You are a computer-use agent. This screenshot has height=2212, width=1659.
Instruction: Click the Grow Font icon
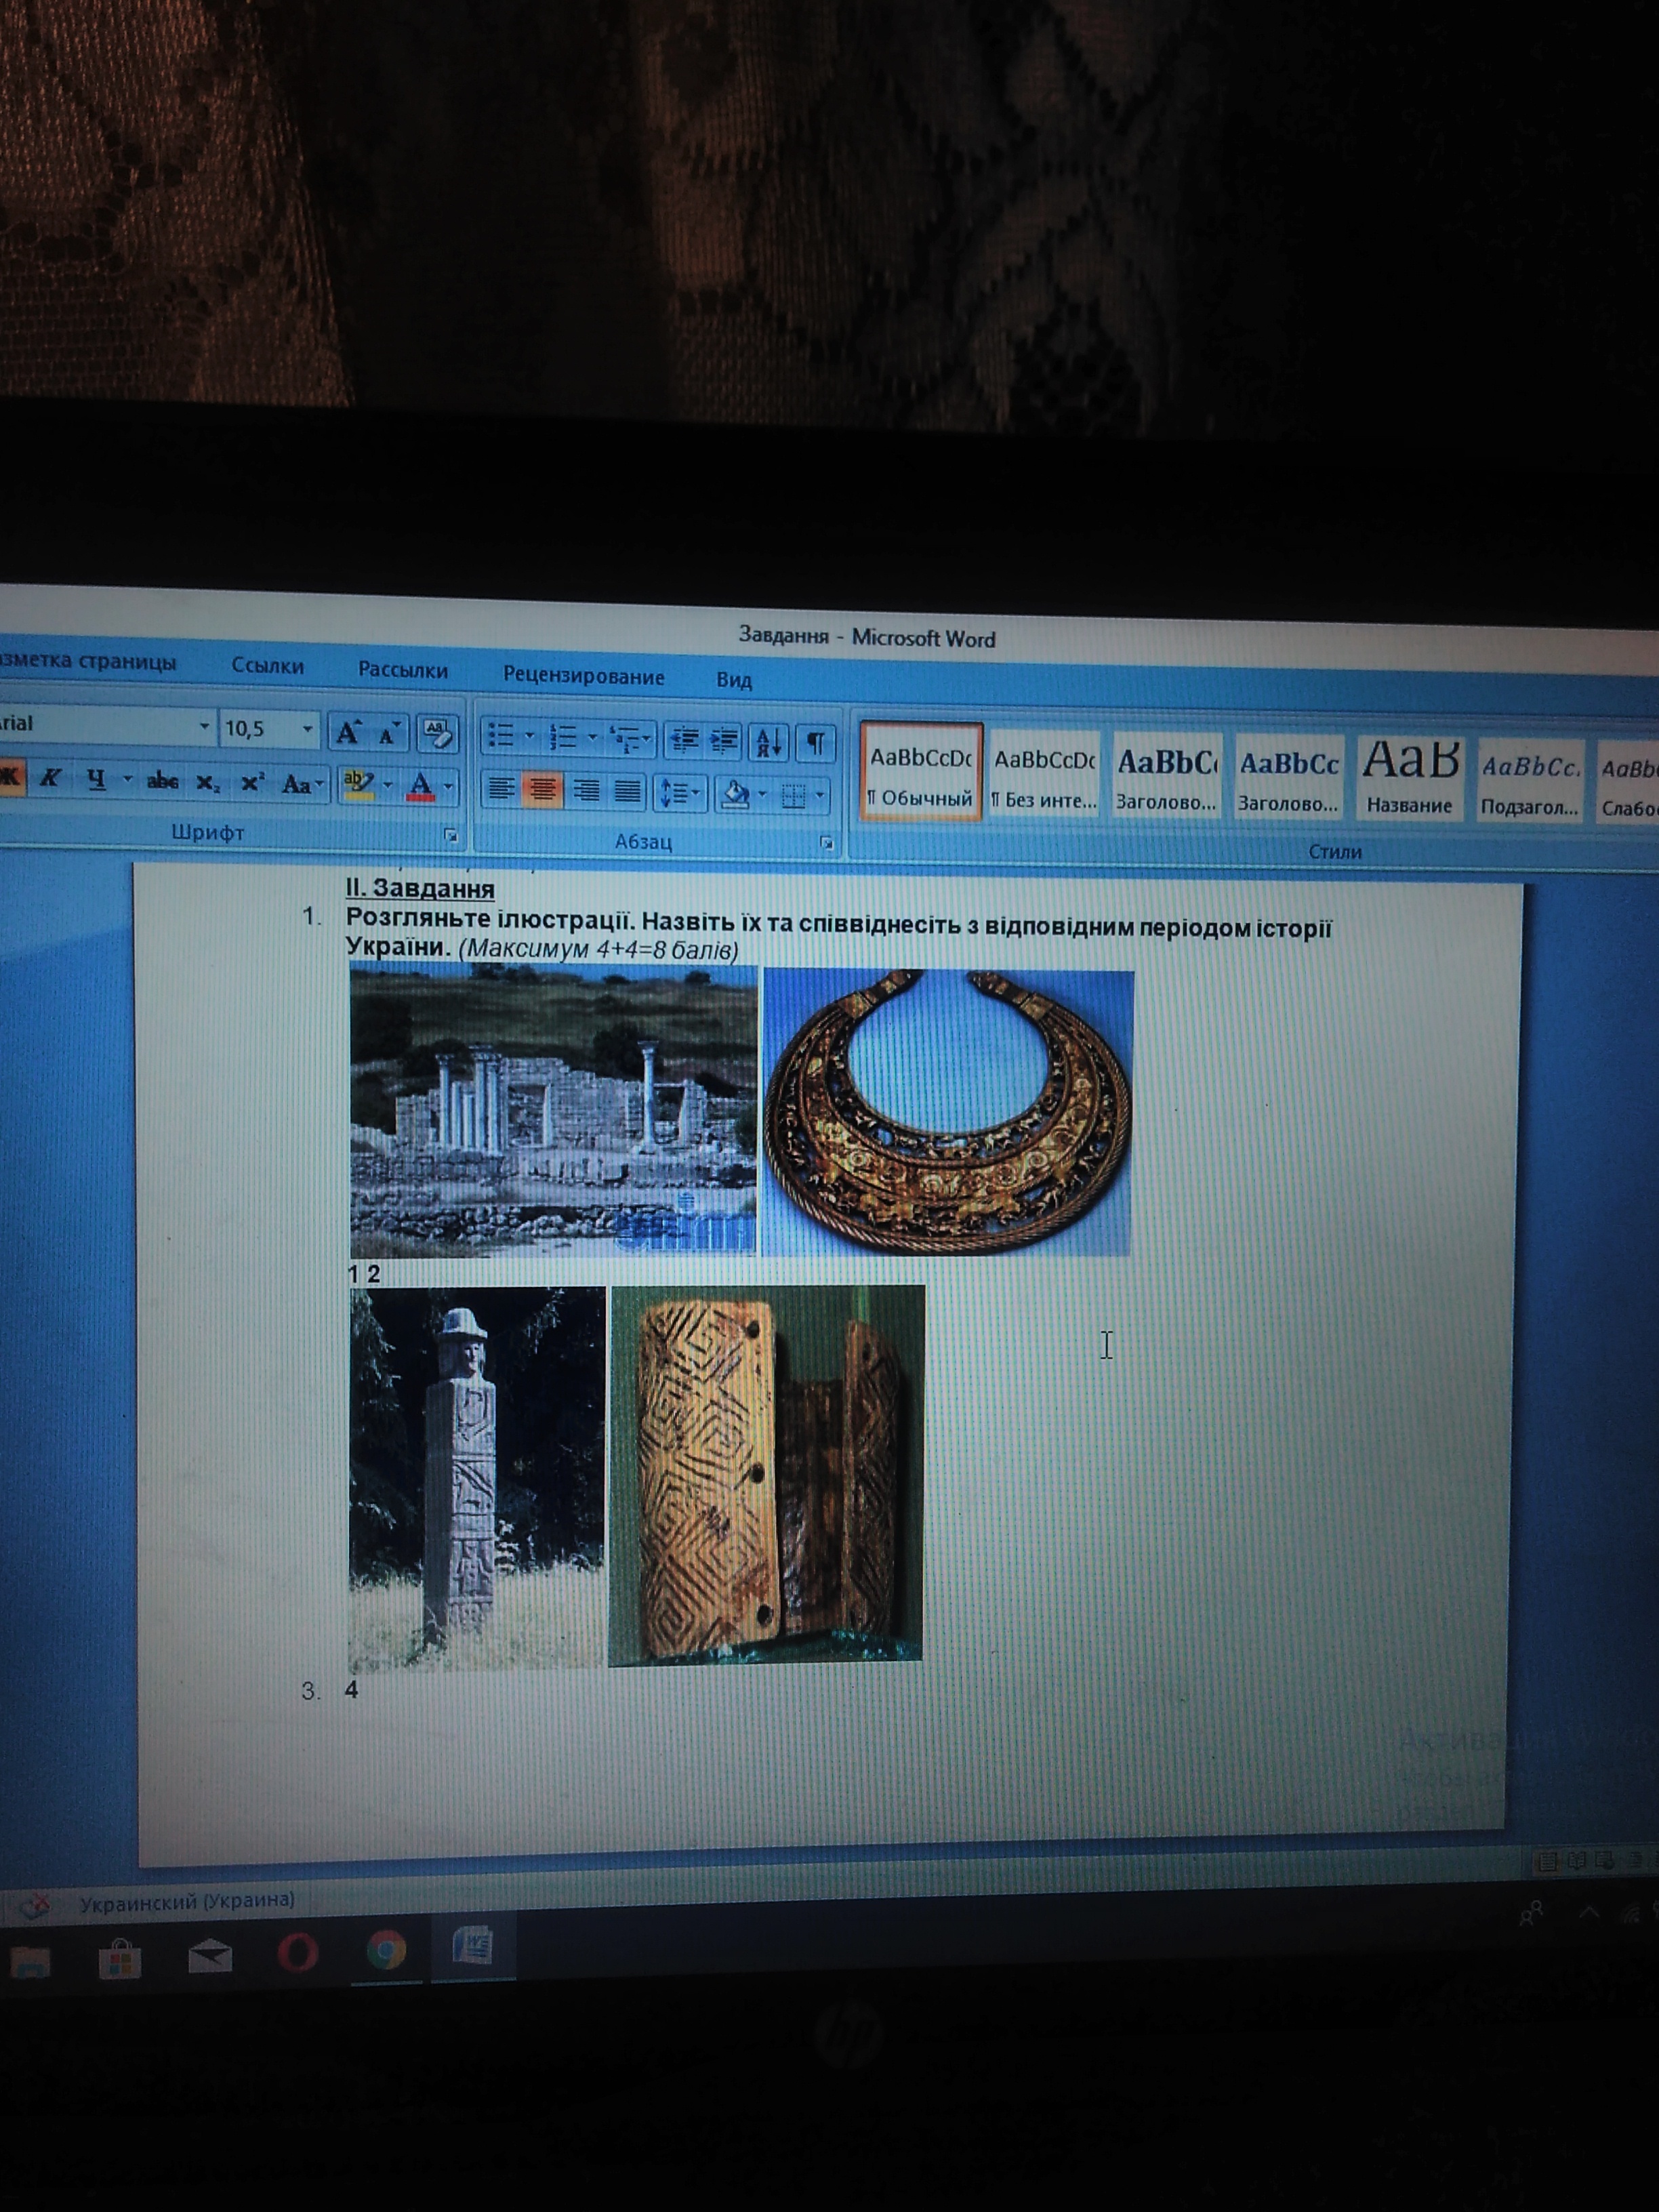click(x=348, y=732)
